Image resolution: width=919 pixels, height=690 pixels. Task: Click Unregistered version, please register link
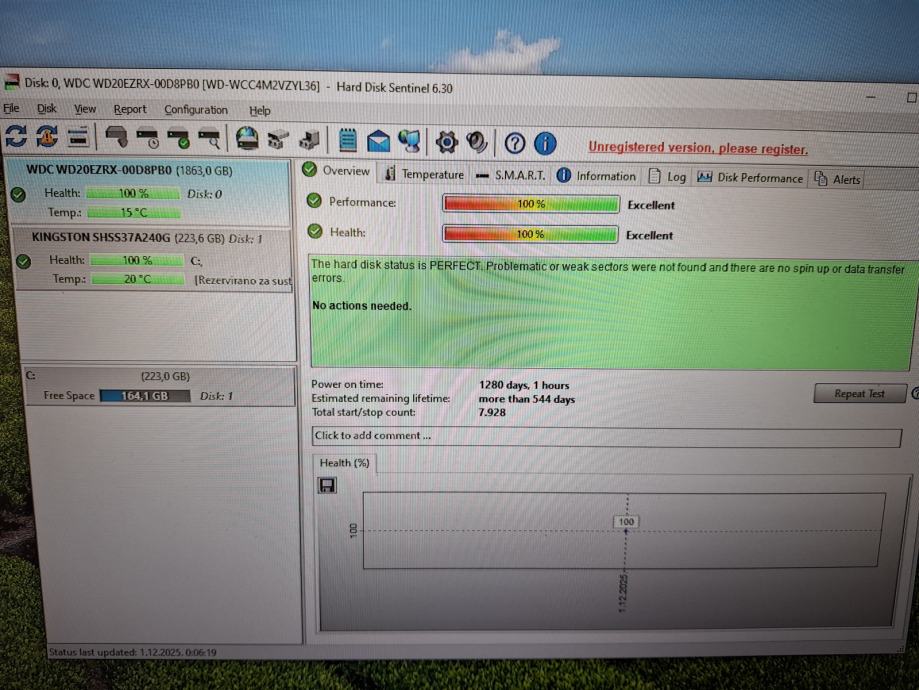click(698, 148)
